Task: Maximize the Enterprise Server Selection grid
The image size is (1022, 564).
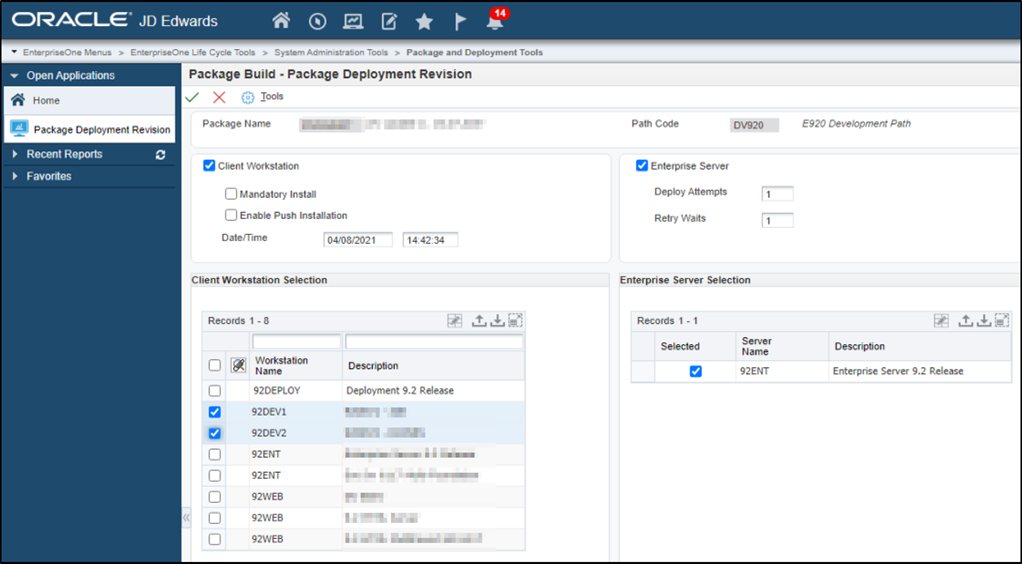Action: 1002,320
